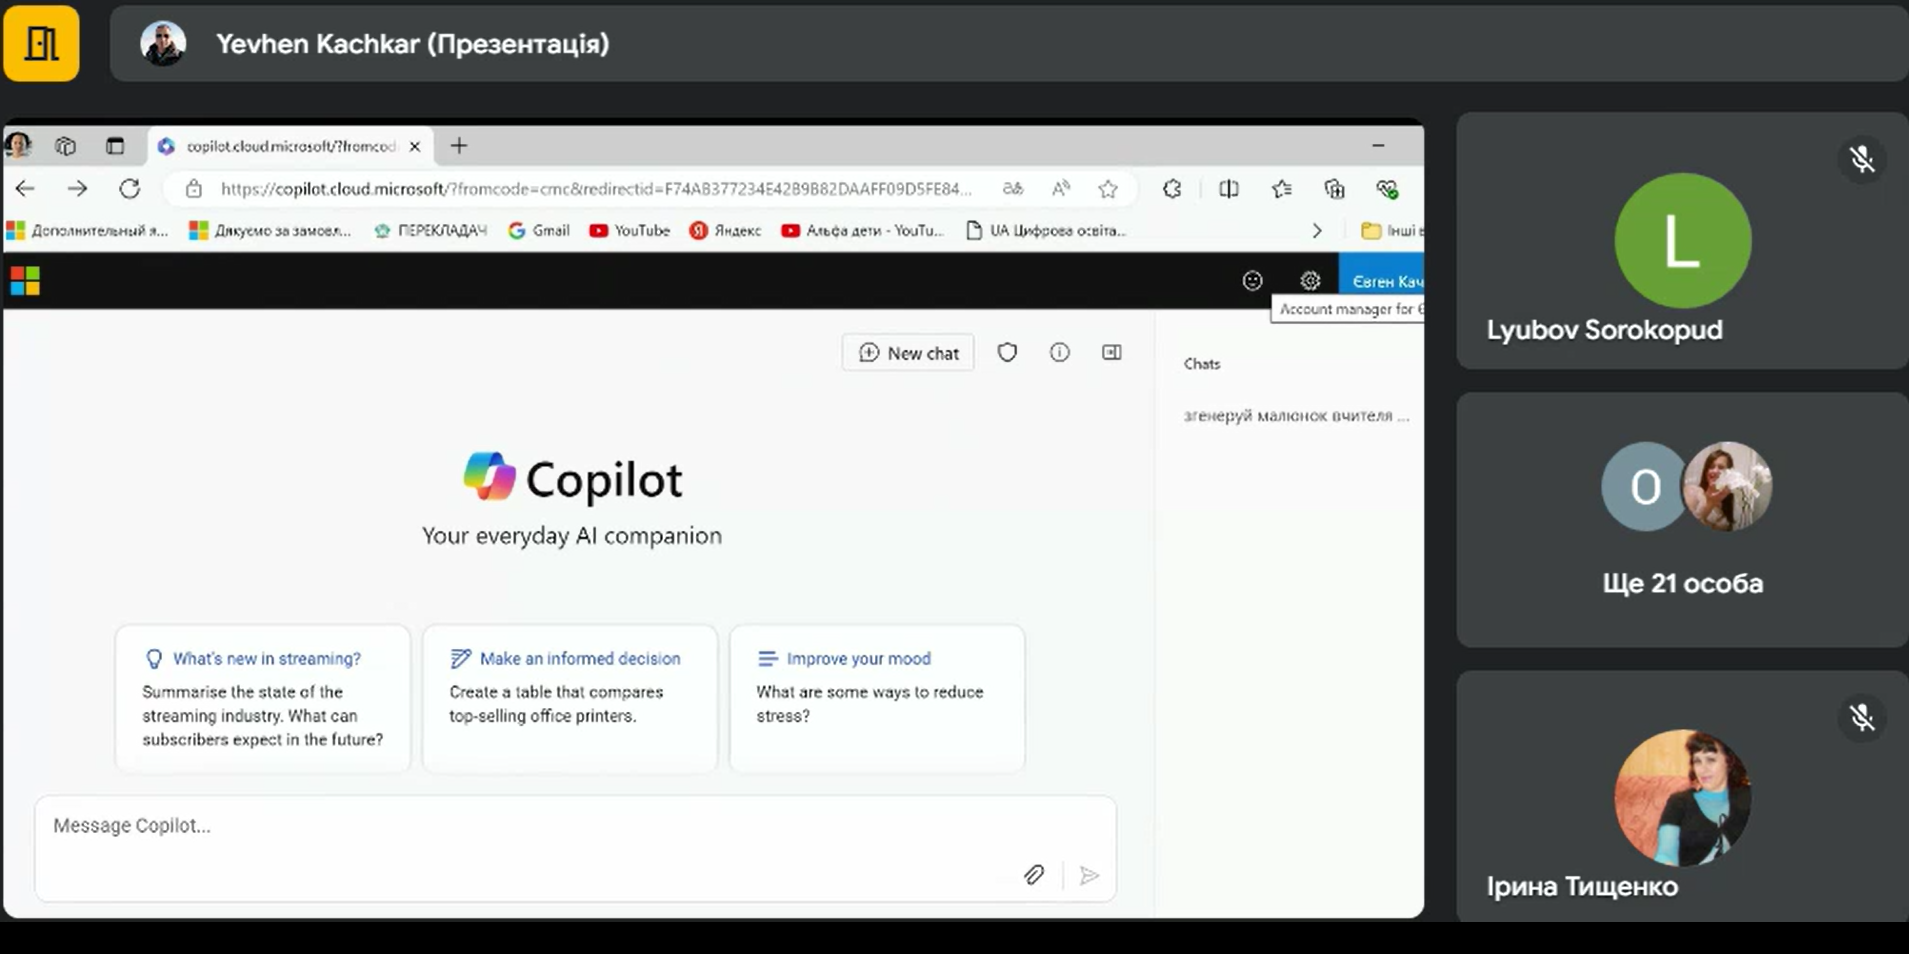Select Ірина Тищенко participant tile
Viewport: 1909px width, 954px height.
1682,797
